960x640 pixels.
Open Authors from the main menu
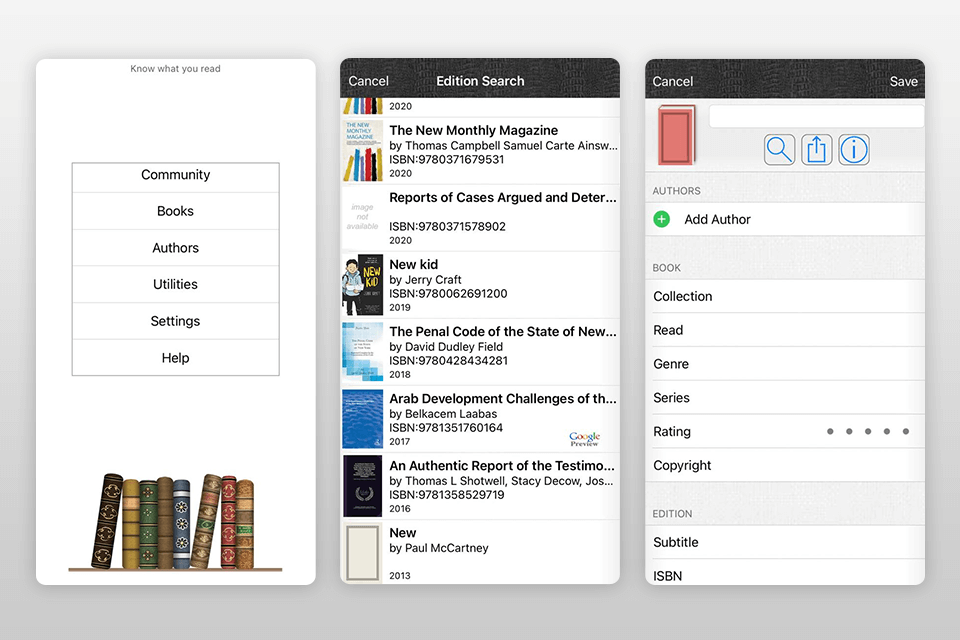(x=176, y=248)
